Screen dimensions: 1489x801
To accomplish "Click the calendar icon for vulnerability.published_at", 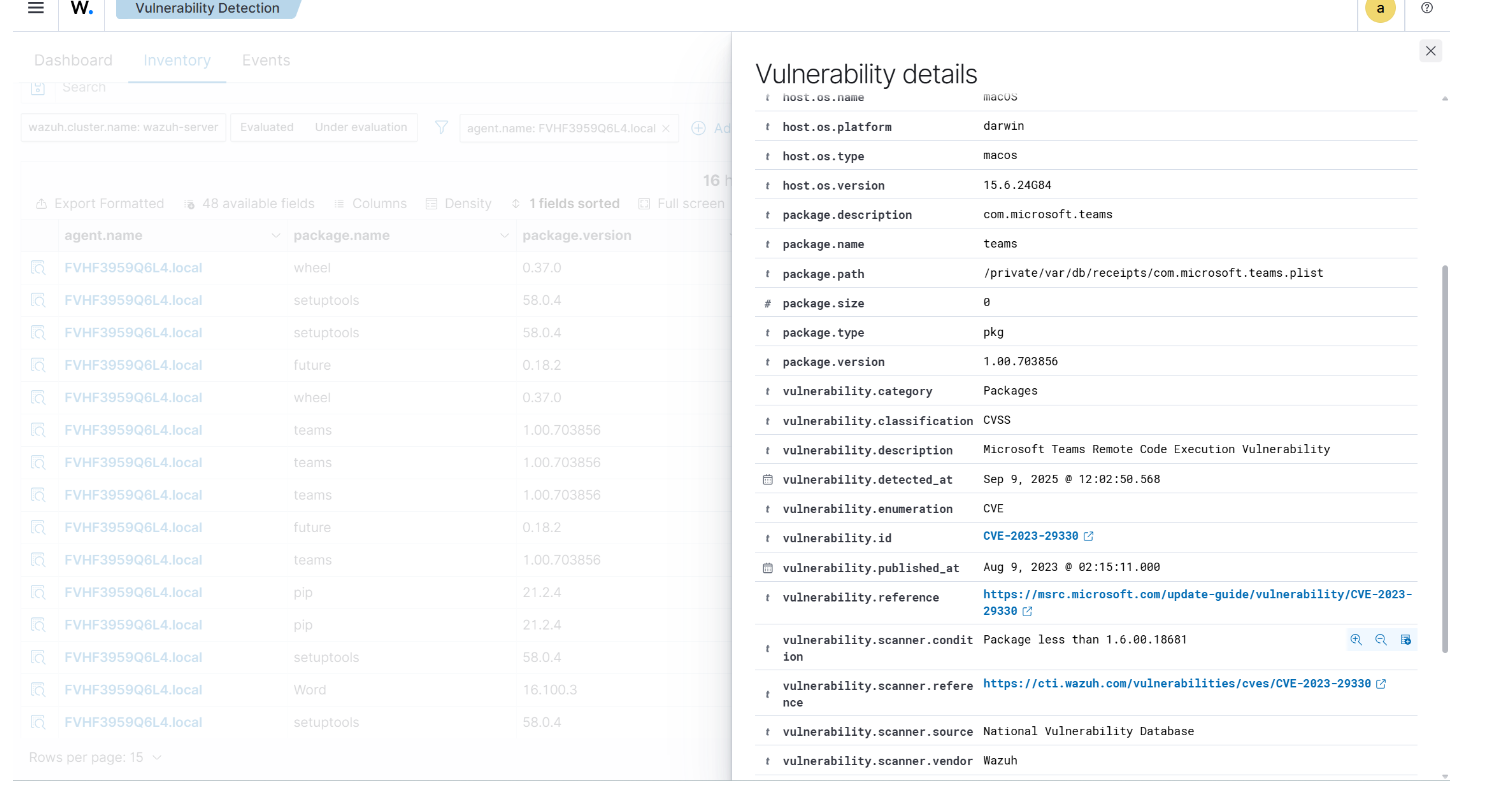I will (768, 568).
